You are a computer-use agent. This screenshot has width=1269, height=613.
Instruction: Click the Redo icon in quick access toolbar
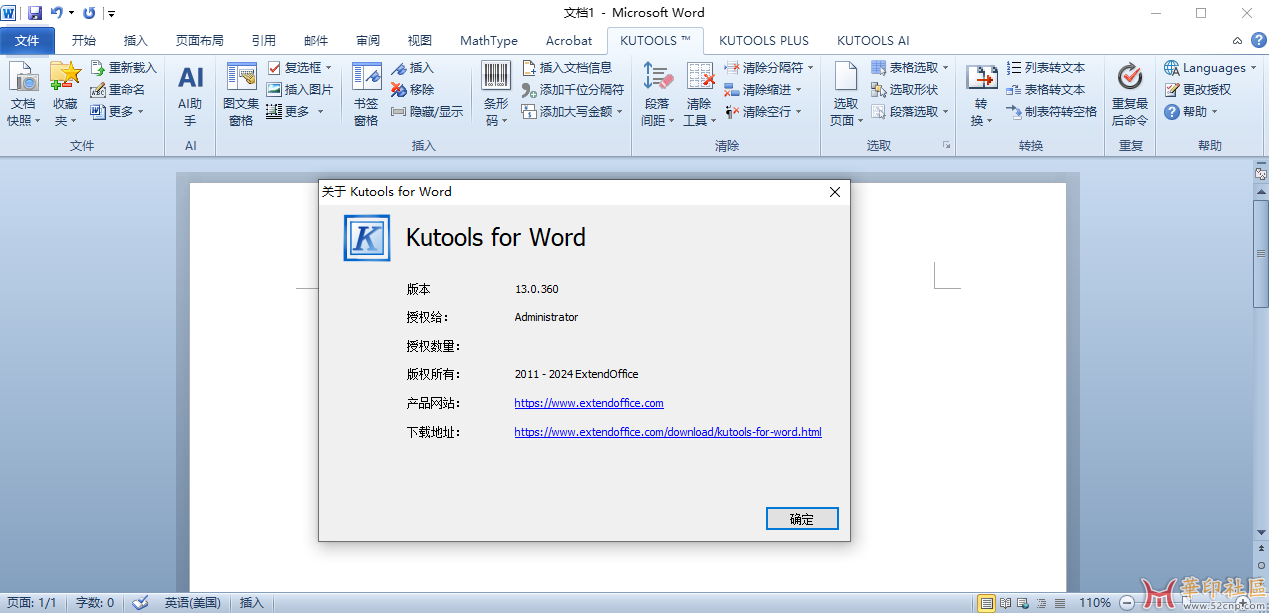pyautogui.click(x=89, y=13)
